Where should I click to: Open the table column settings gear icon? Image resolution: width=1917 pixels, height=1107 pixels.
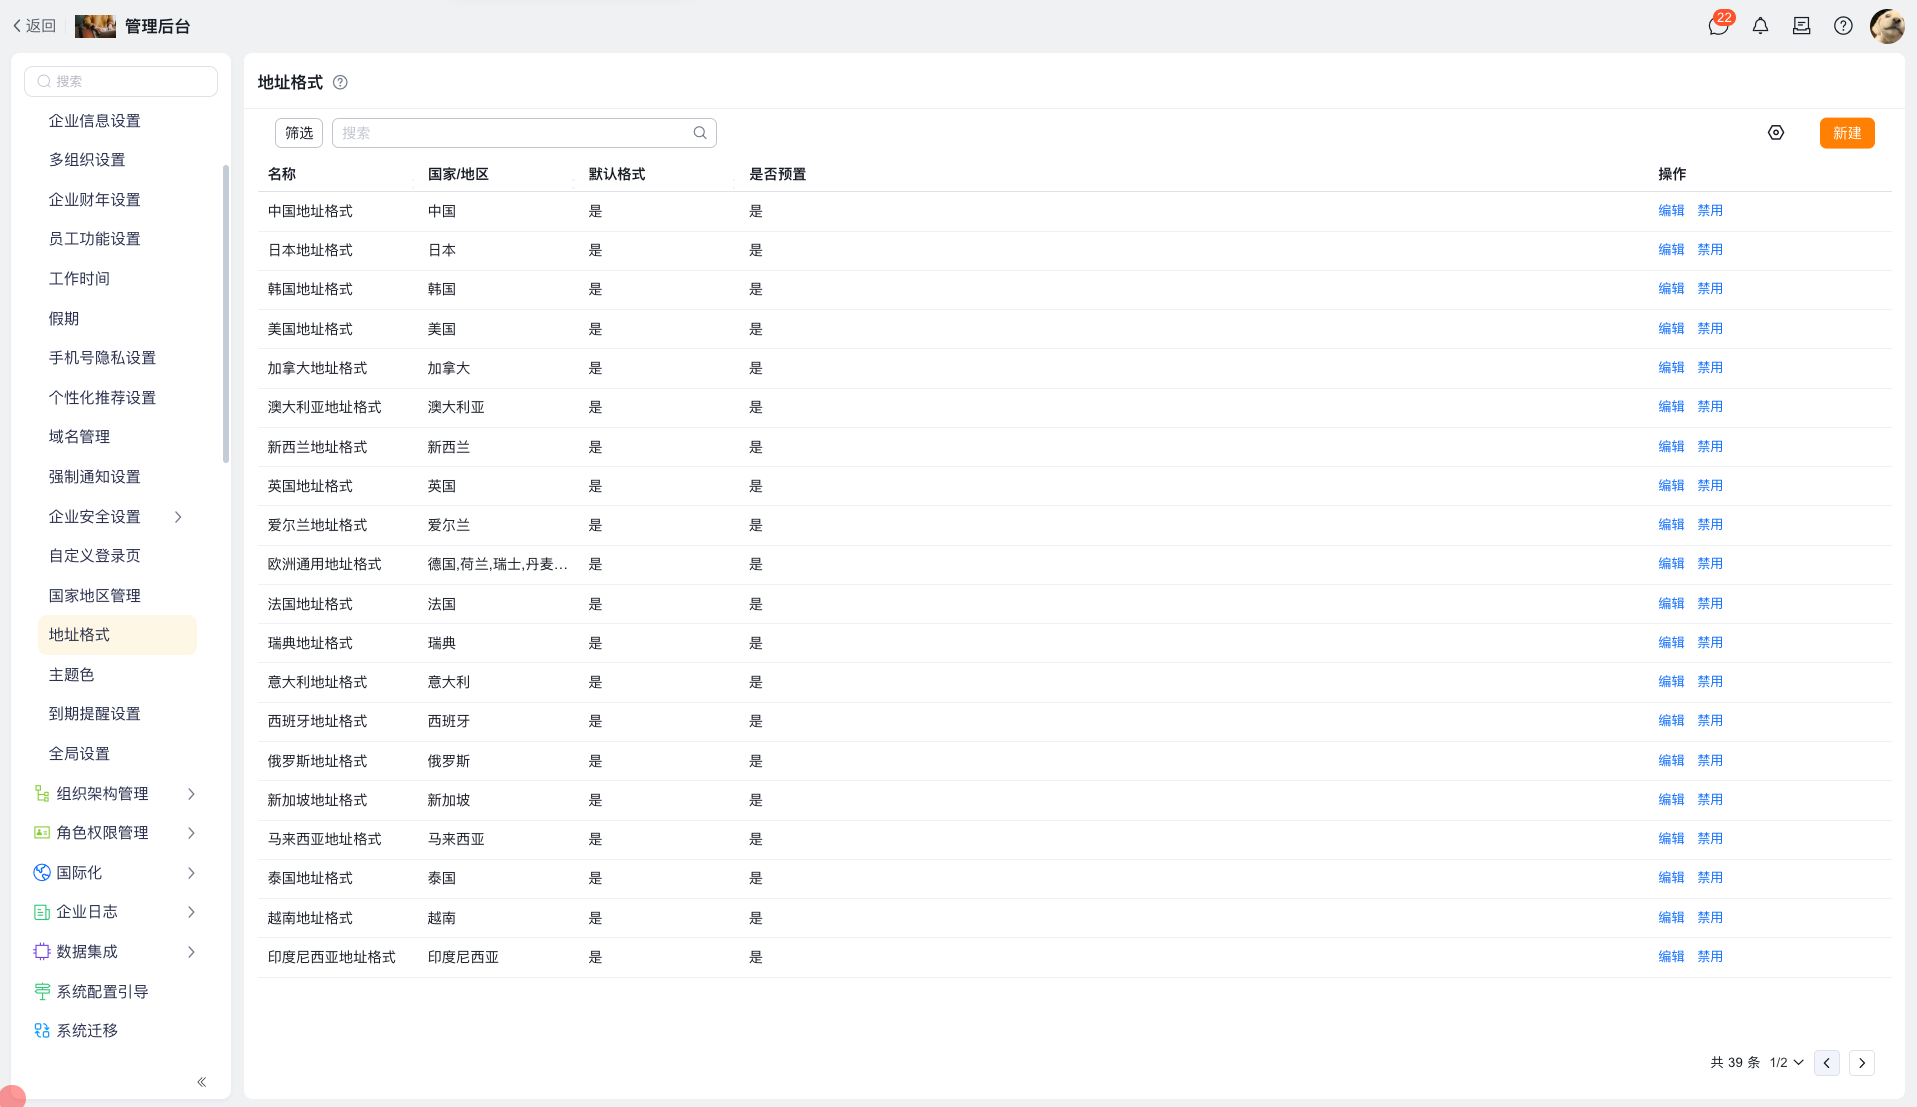1776,133
